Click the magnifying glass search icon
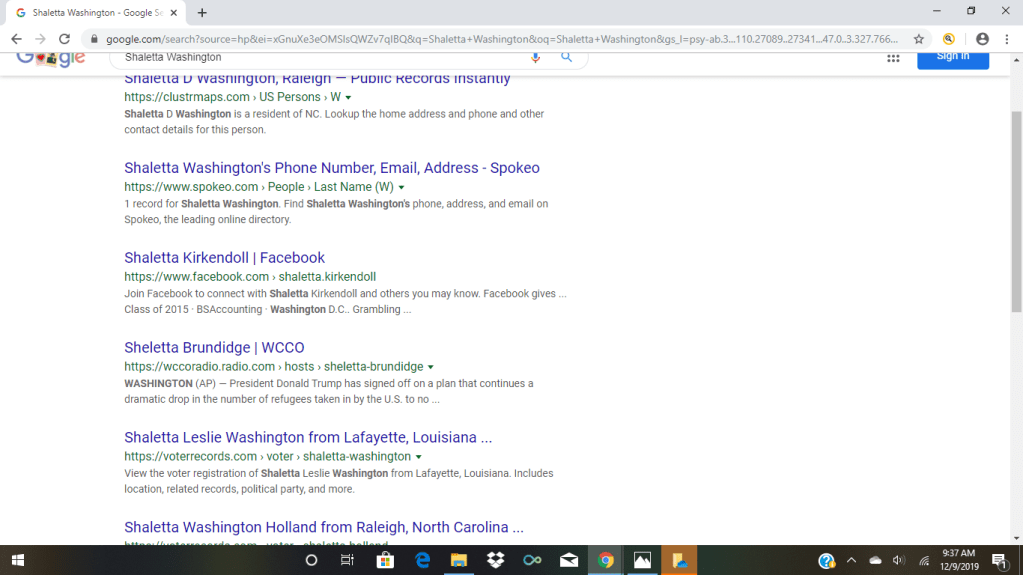Image resolution: width=1023 pixels, height=575 pixels. pos(566,57)
